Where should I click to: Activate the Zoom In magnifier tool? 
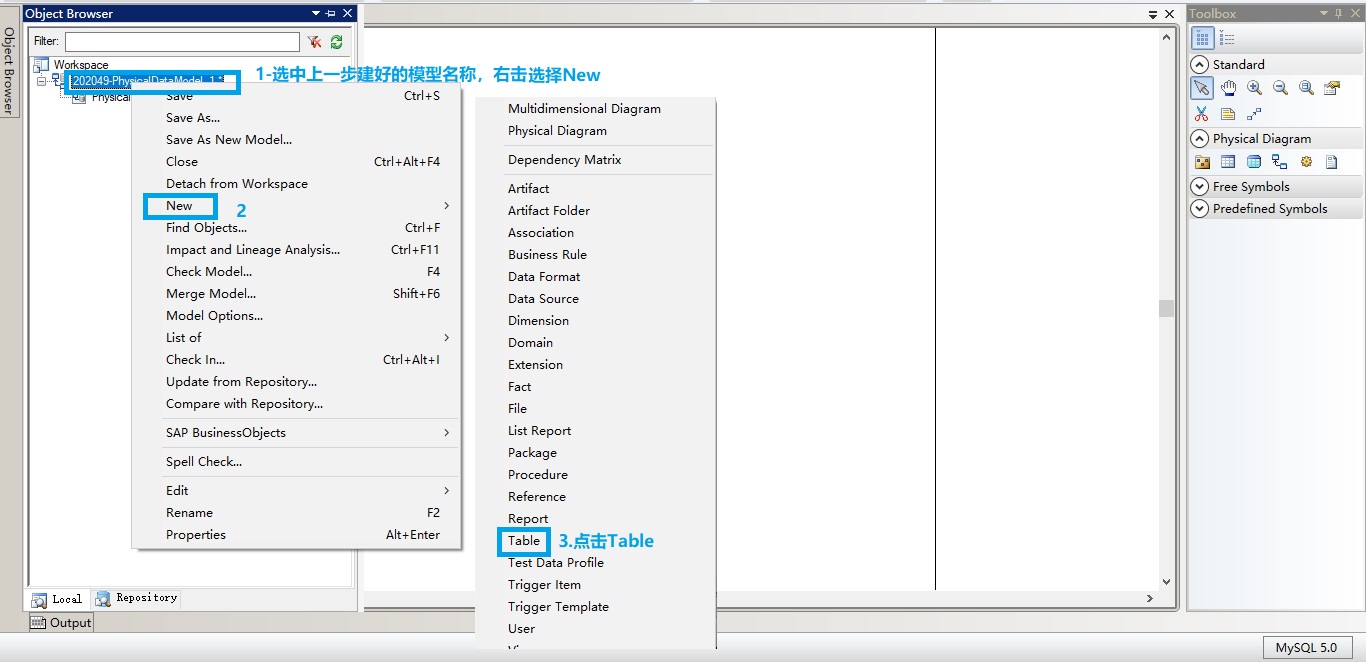click(x=1254, y=87)
